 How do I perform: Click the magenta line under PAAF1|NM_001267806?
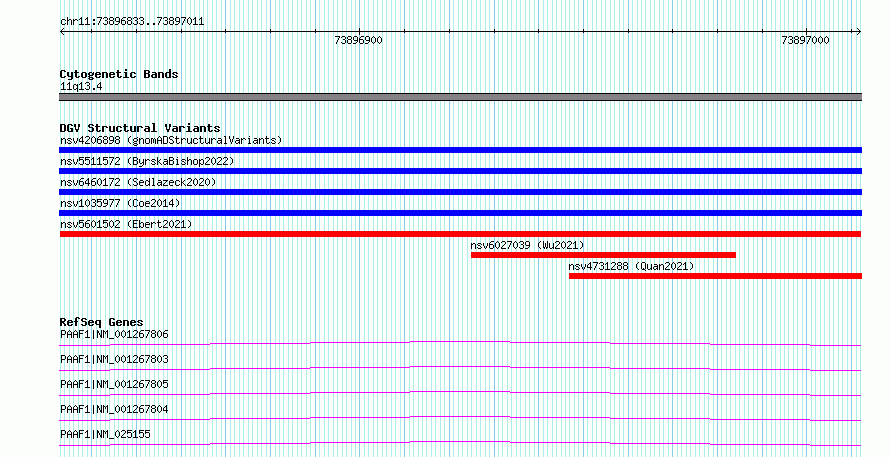pos(460,343)
